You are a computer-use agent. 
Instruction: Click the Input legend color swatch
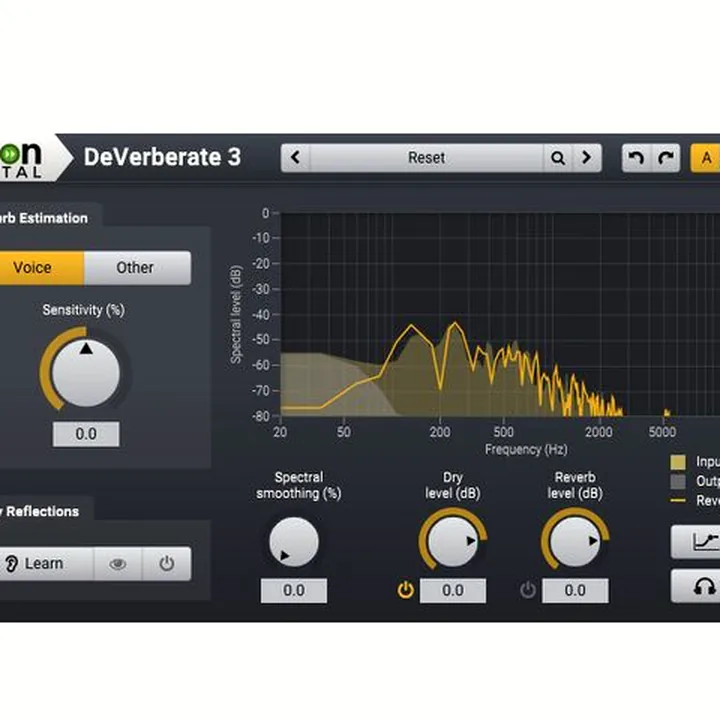click(x=678, y=462)
